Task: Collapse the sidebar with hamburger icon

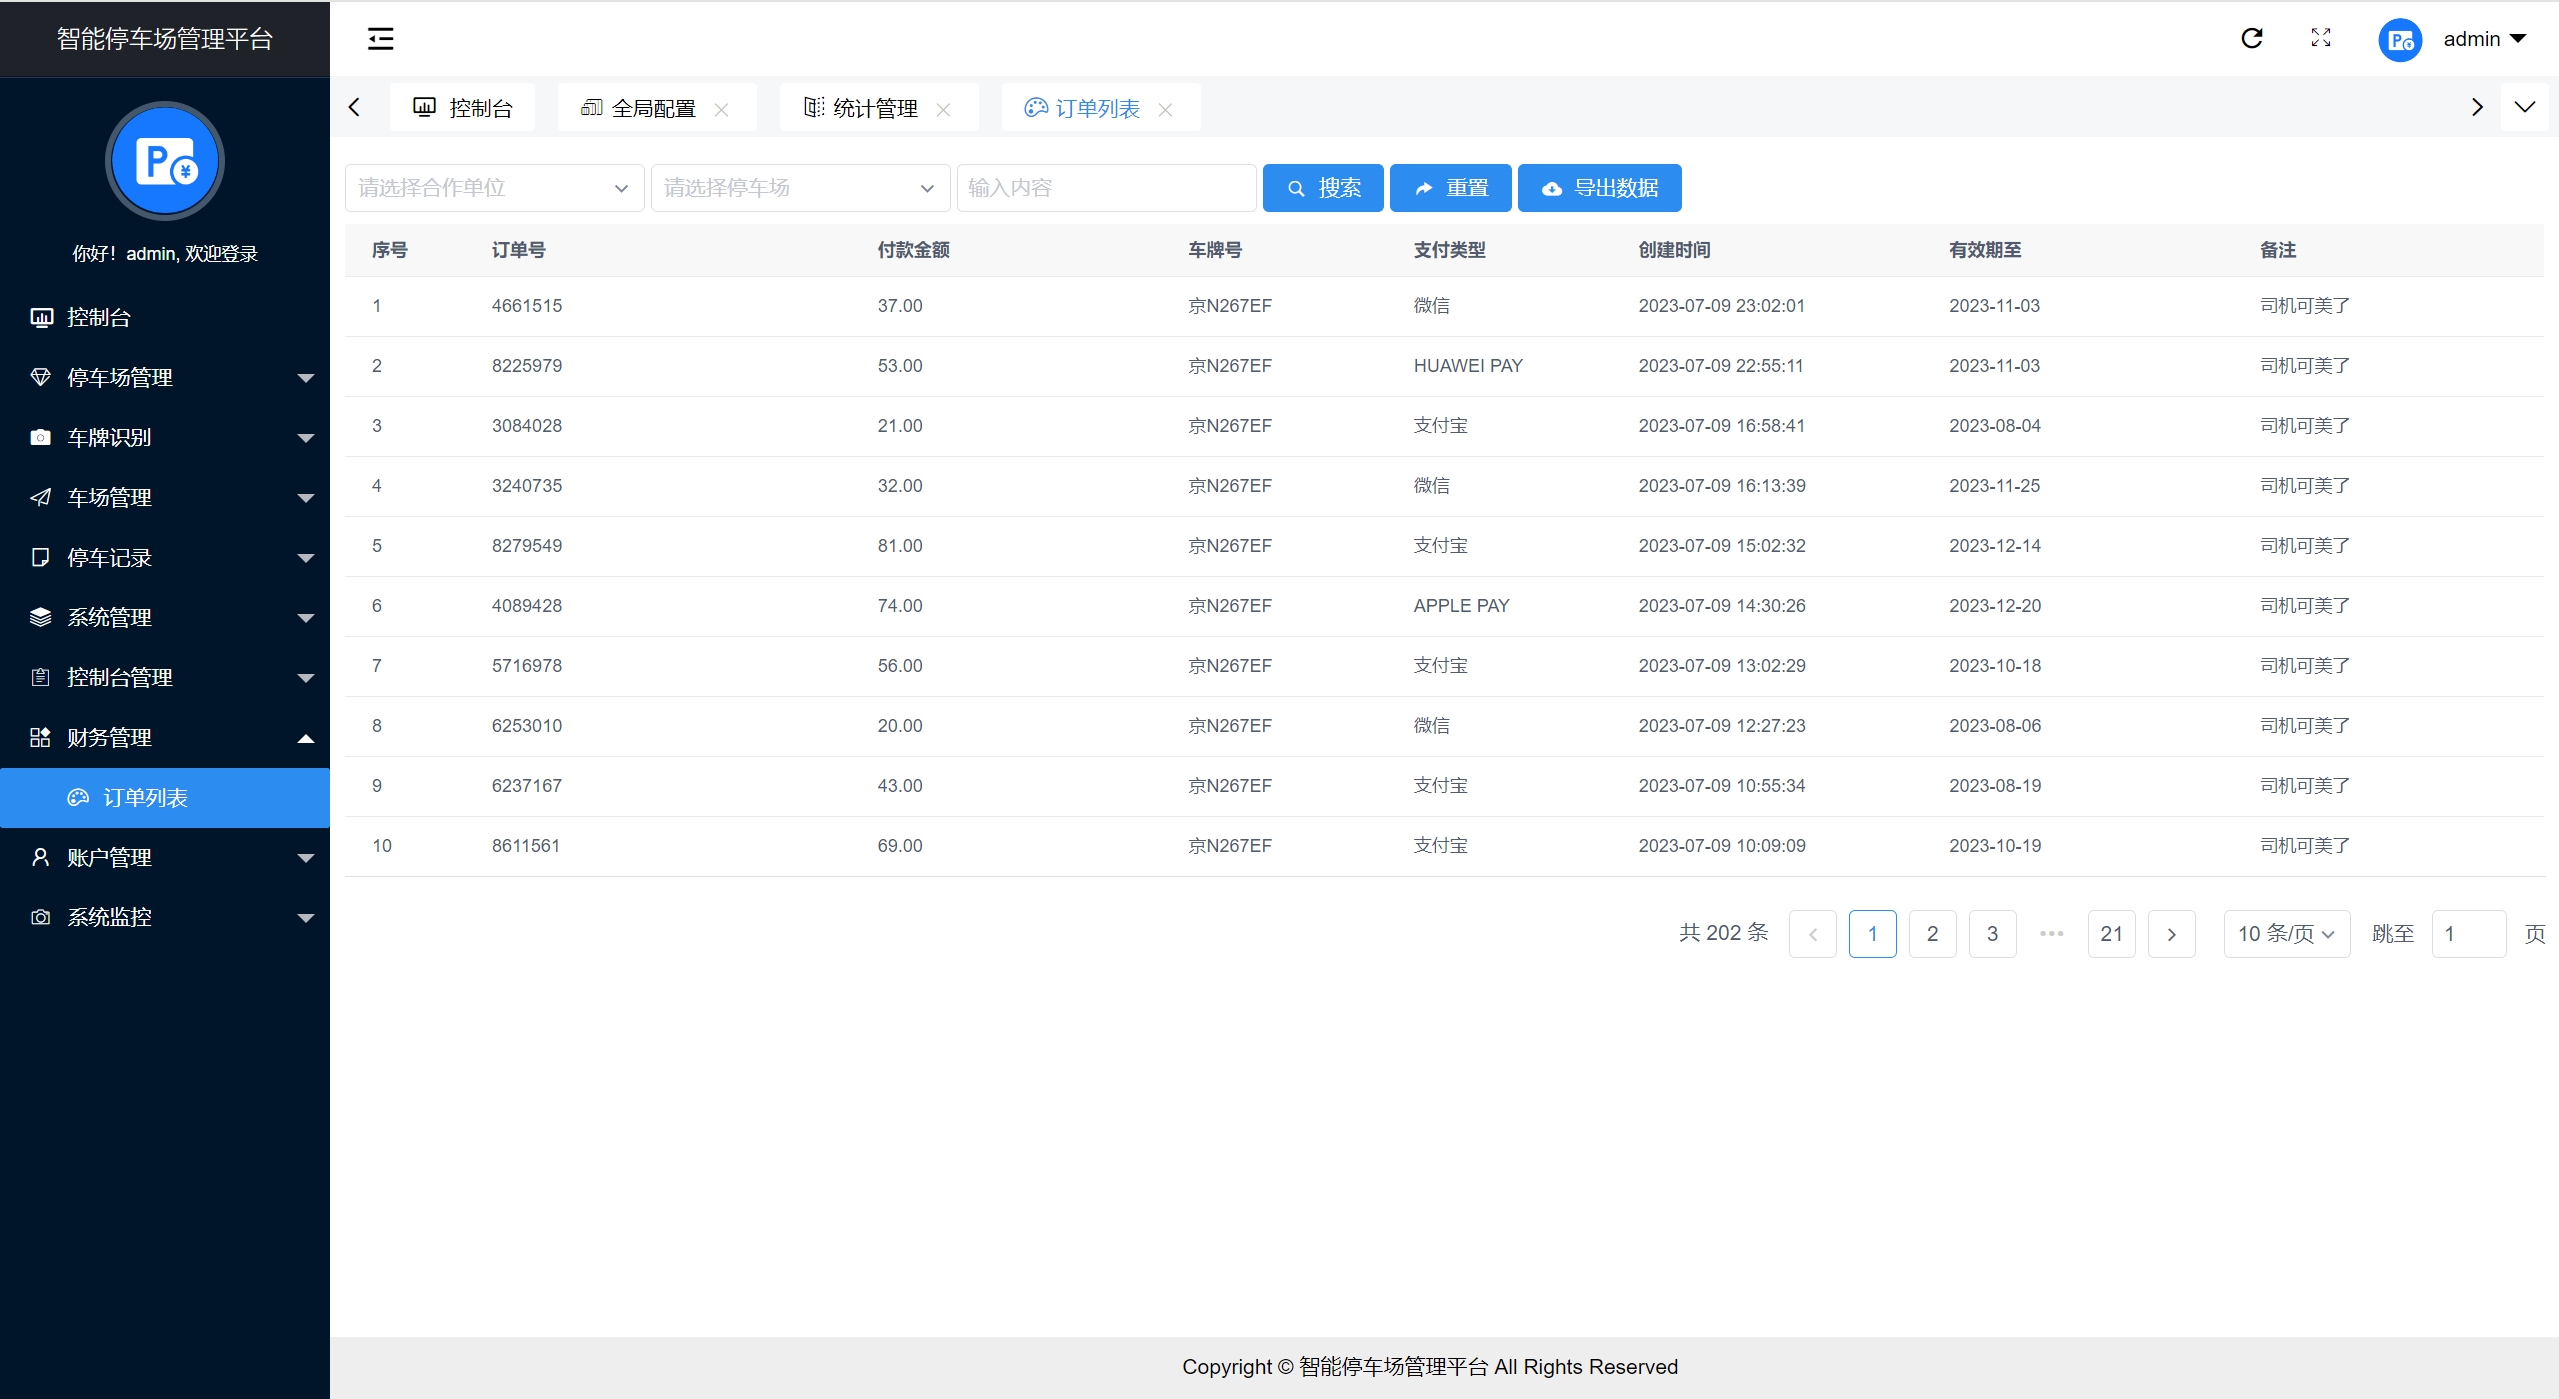Action: (x=380, y=39)
